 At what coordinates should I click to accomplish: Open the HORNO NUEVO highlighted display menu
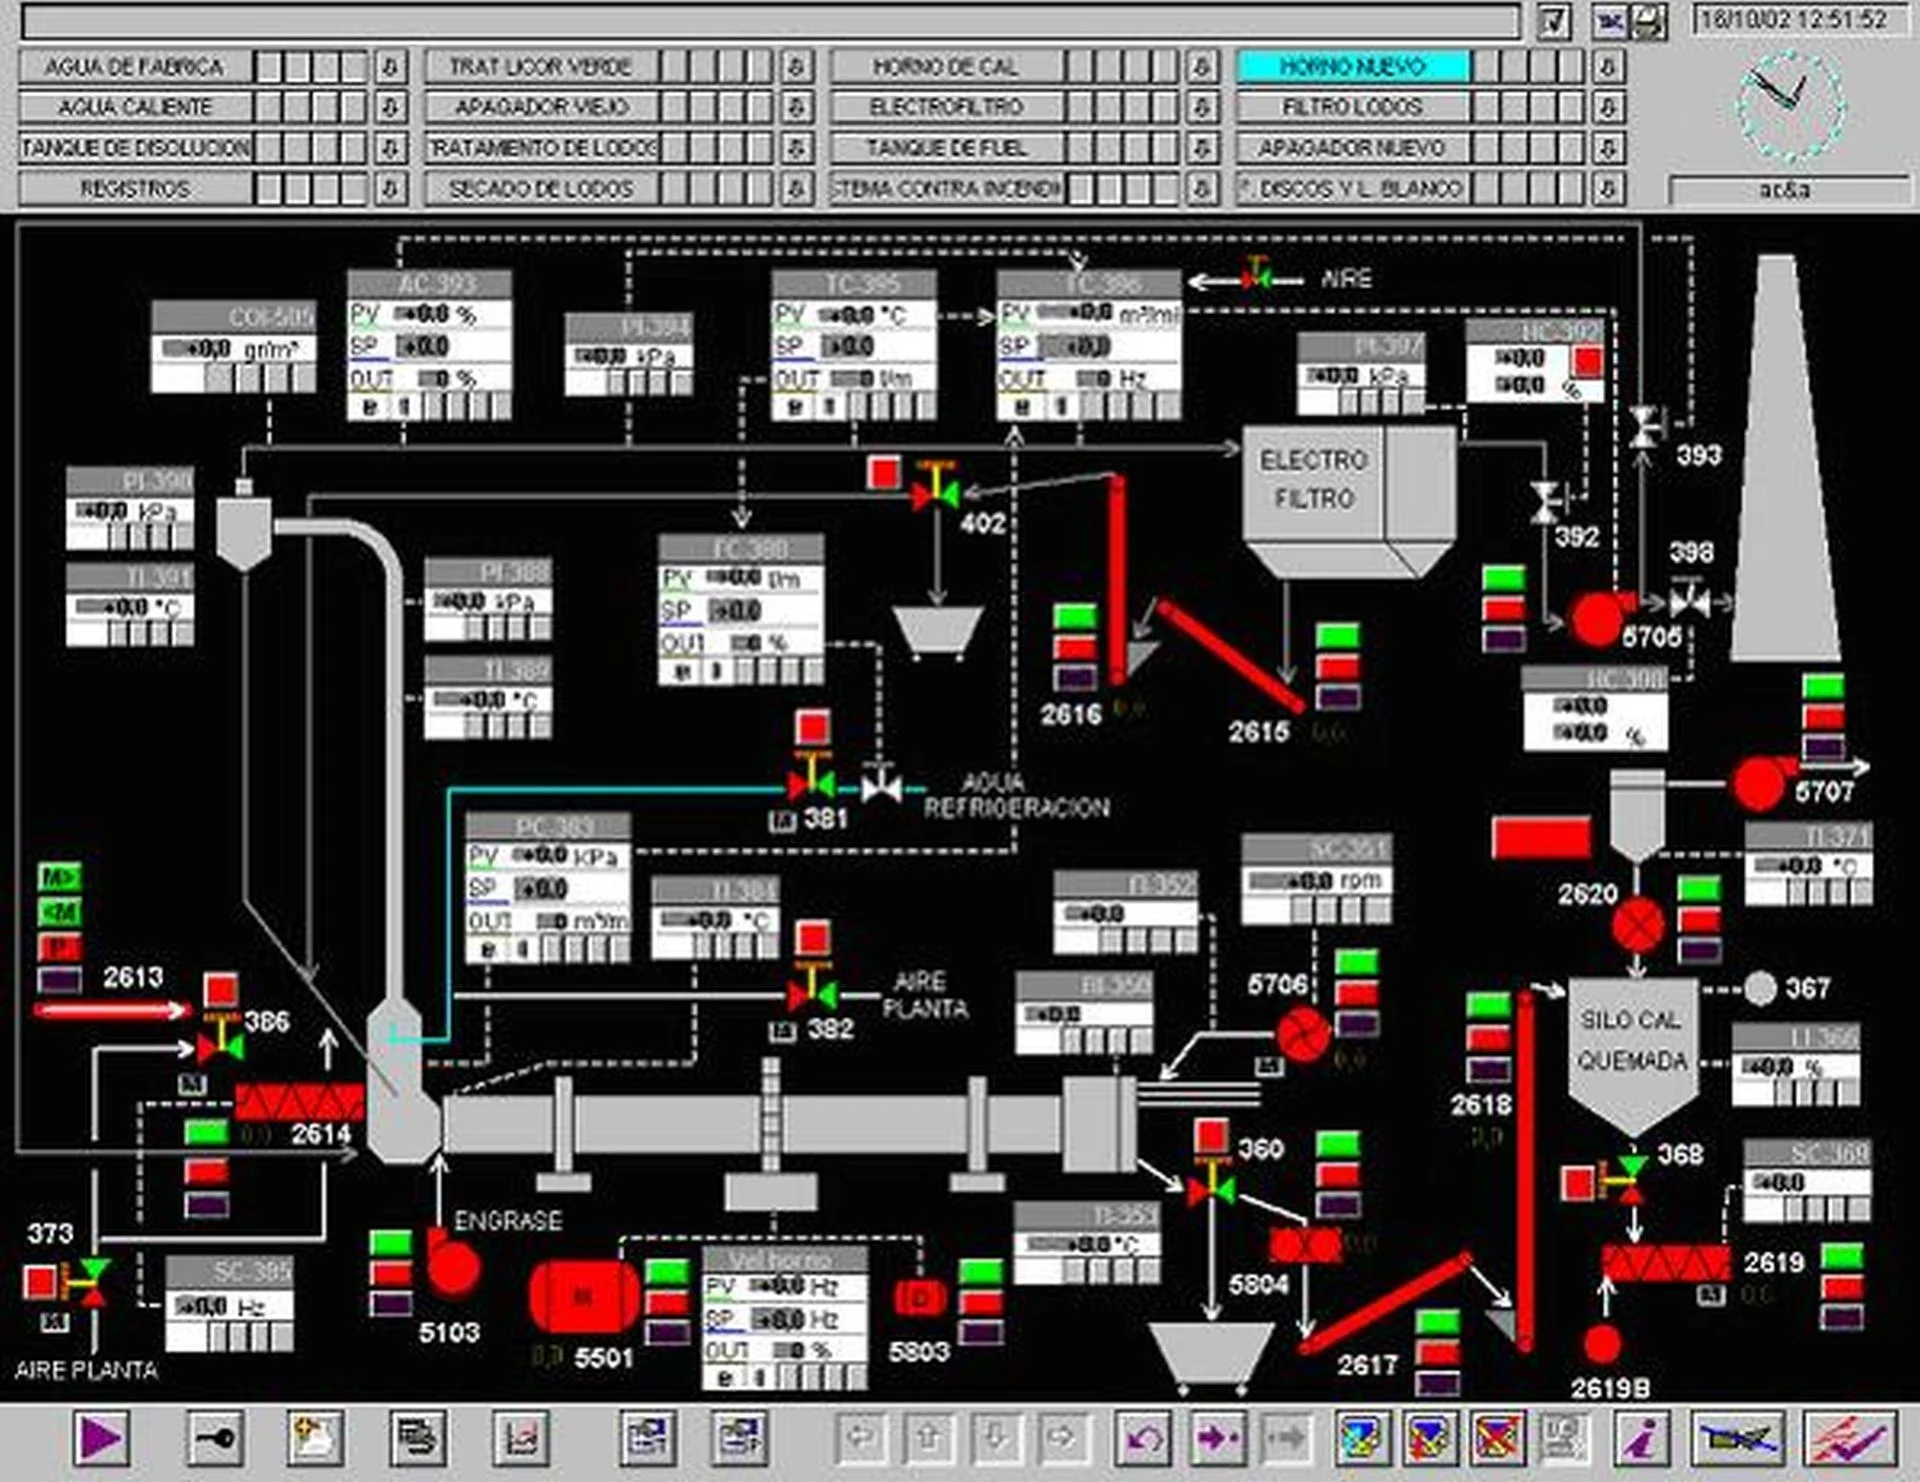[1353, 67]
